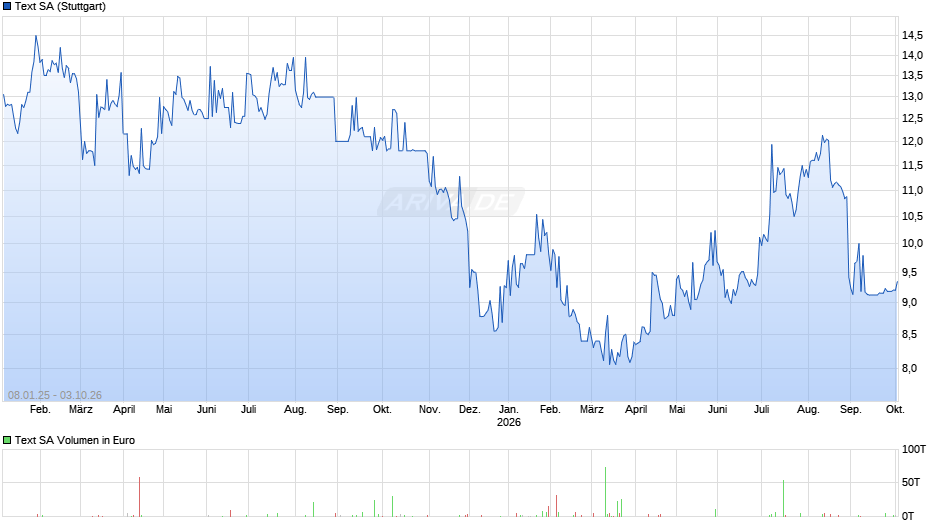Click the Okt. label just before Nov.
Image resolution: width=940 pixels, height=526 pixels.
pyautogui.click(x=382, y=410)
